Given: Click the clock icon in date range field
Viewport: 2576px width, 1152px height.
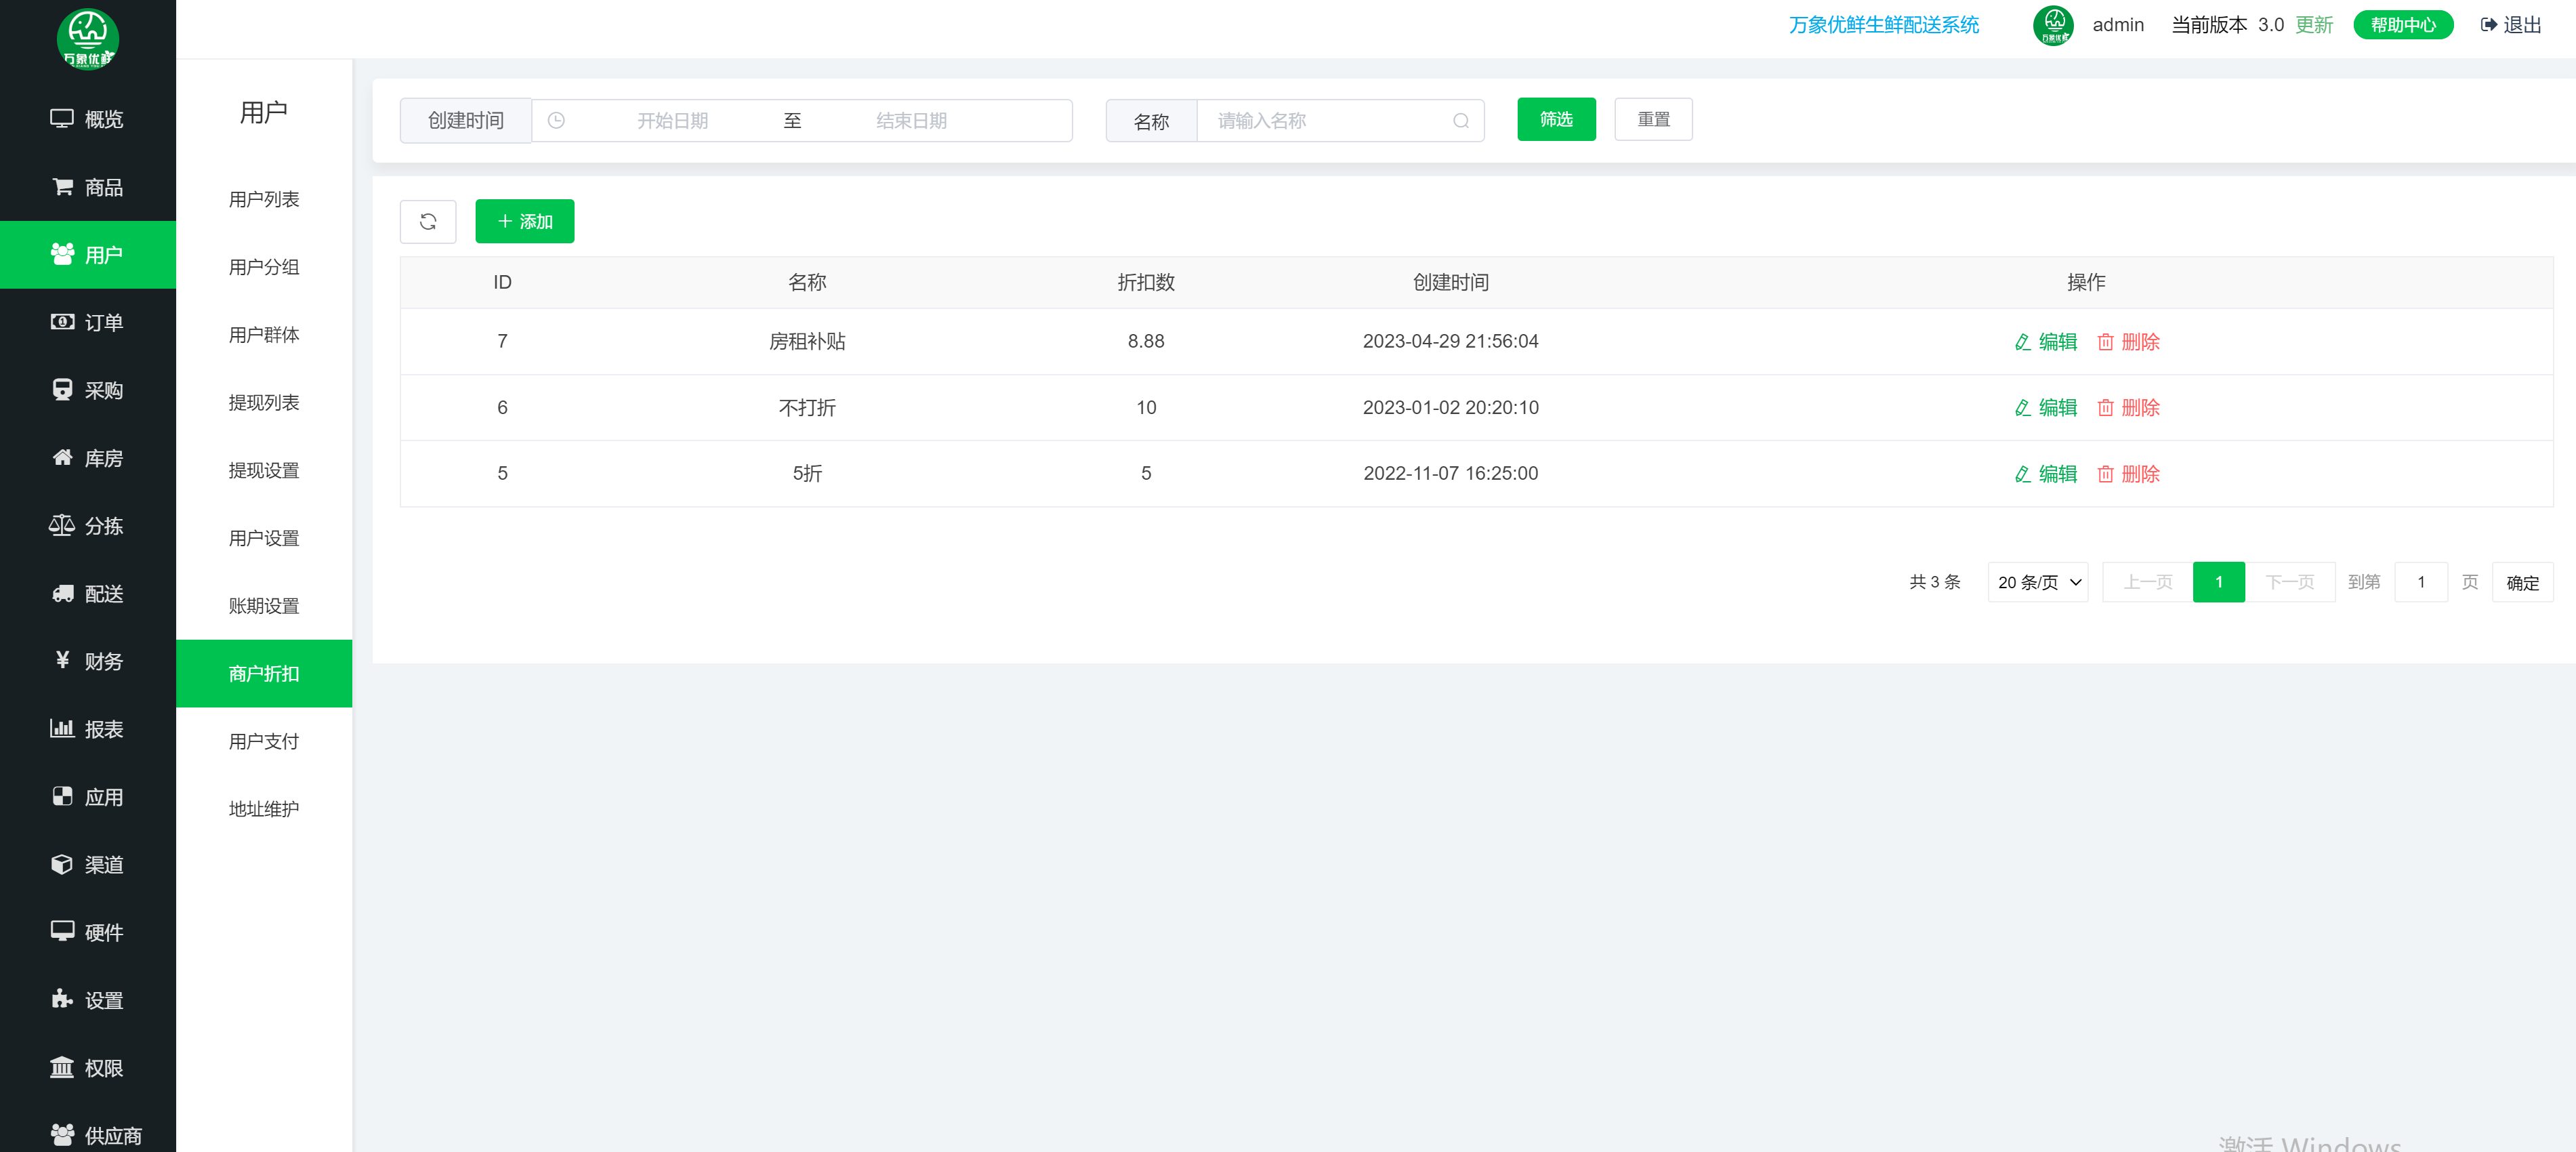Looking at the screenshot, I should point(556,121).
